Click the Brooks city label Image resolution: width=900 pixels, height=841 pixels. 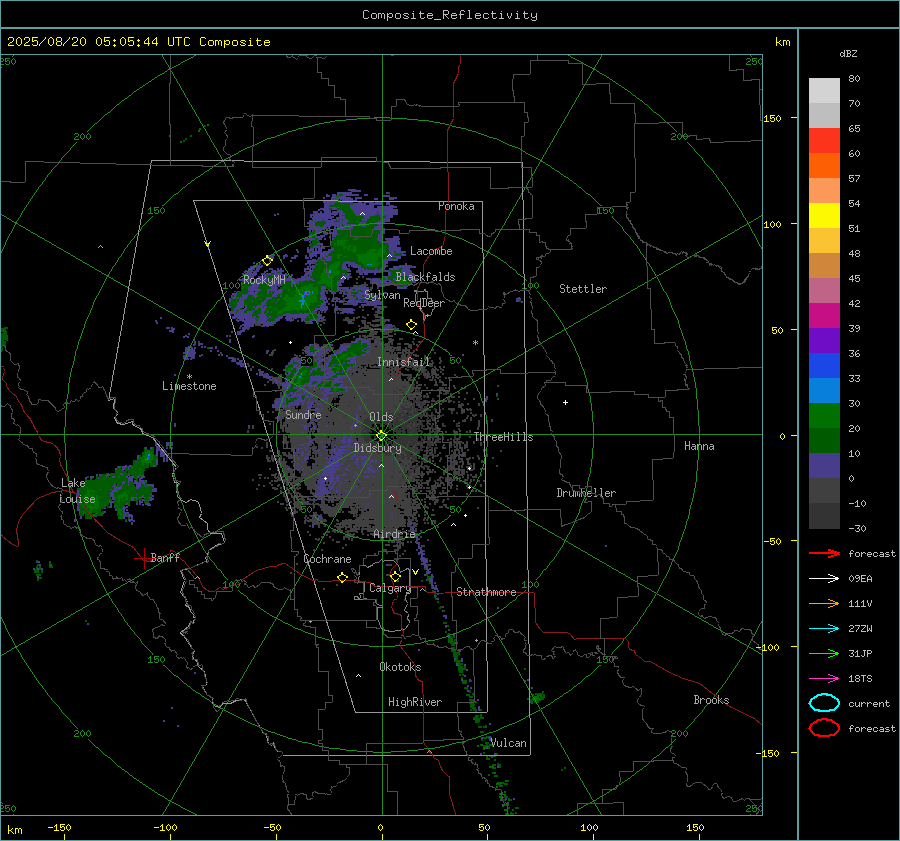[x=711, y=700]
